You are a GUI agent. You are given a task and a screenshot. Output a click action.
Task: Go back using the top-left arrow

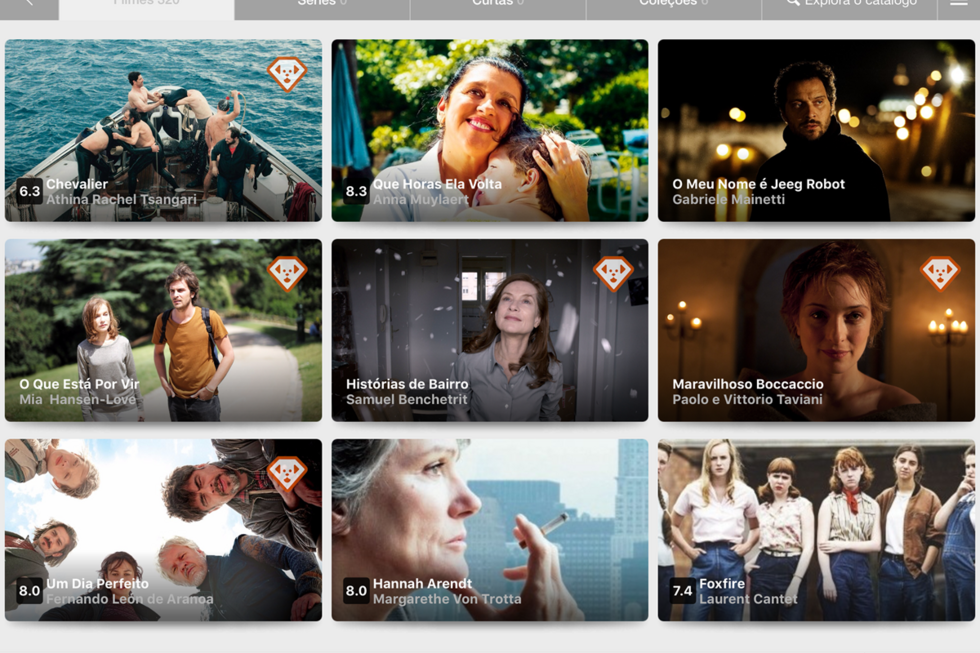pyautogui.click(x=28, y=4)
